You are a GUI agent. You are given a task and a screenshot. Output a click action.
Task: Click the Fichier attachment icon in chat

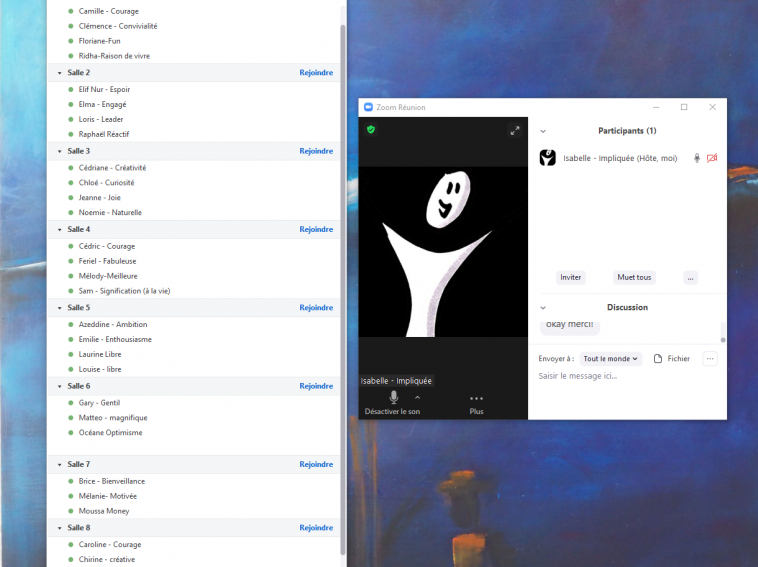tap(658, 359)
